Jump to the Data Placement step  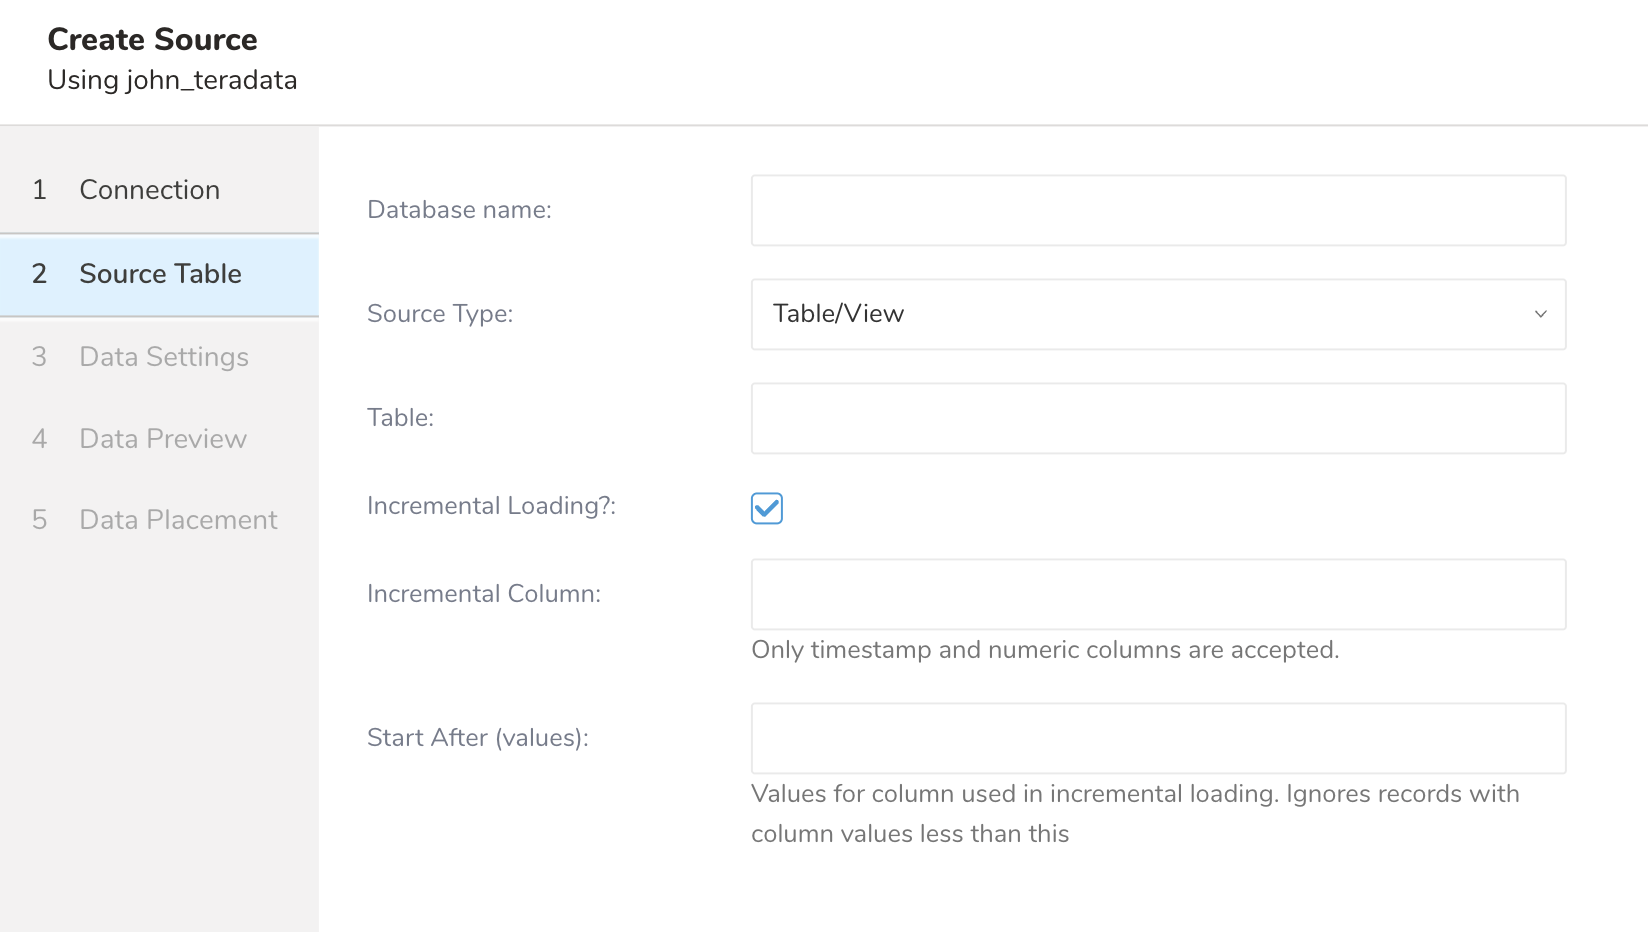click(178, 520)
